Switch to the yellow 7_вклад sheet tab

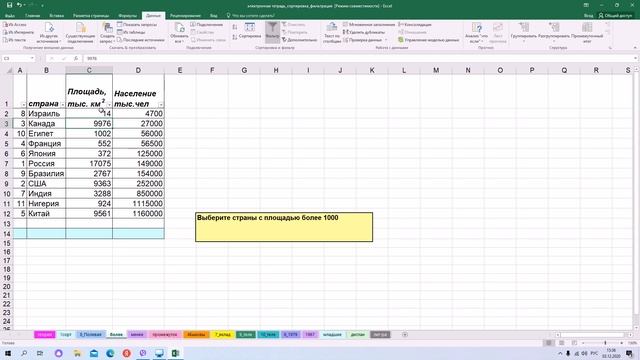223,335
